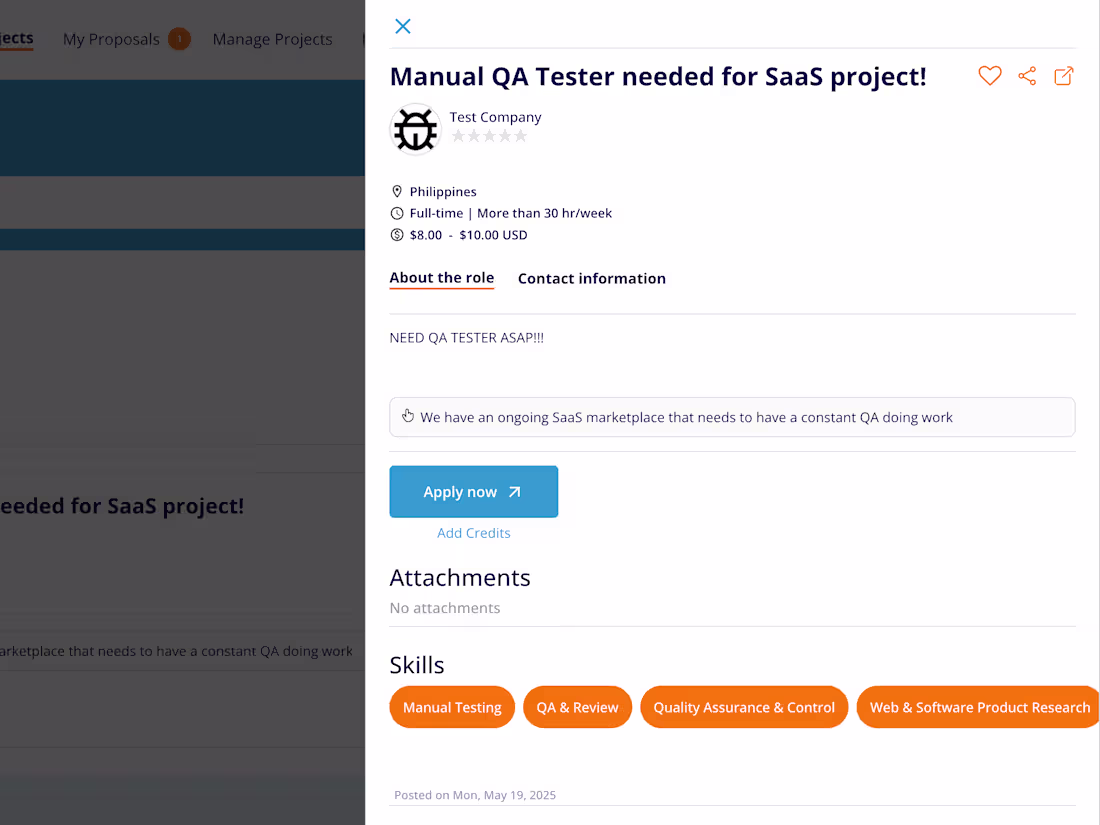Click the Web & Software Product Research chip
This screenshot has height=825, width=1100.
point(977,707)
